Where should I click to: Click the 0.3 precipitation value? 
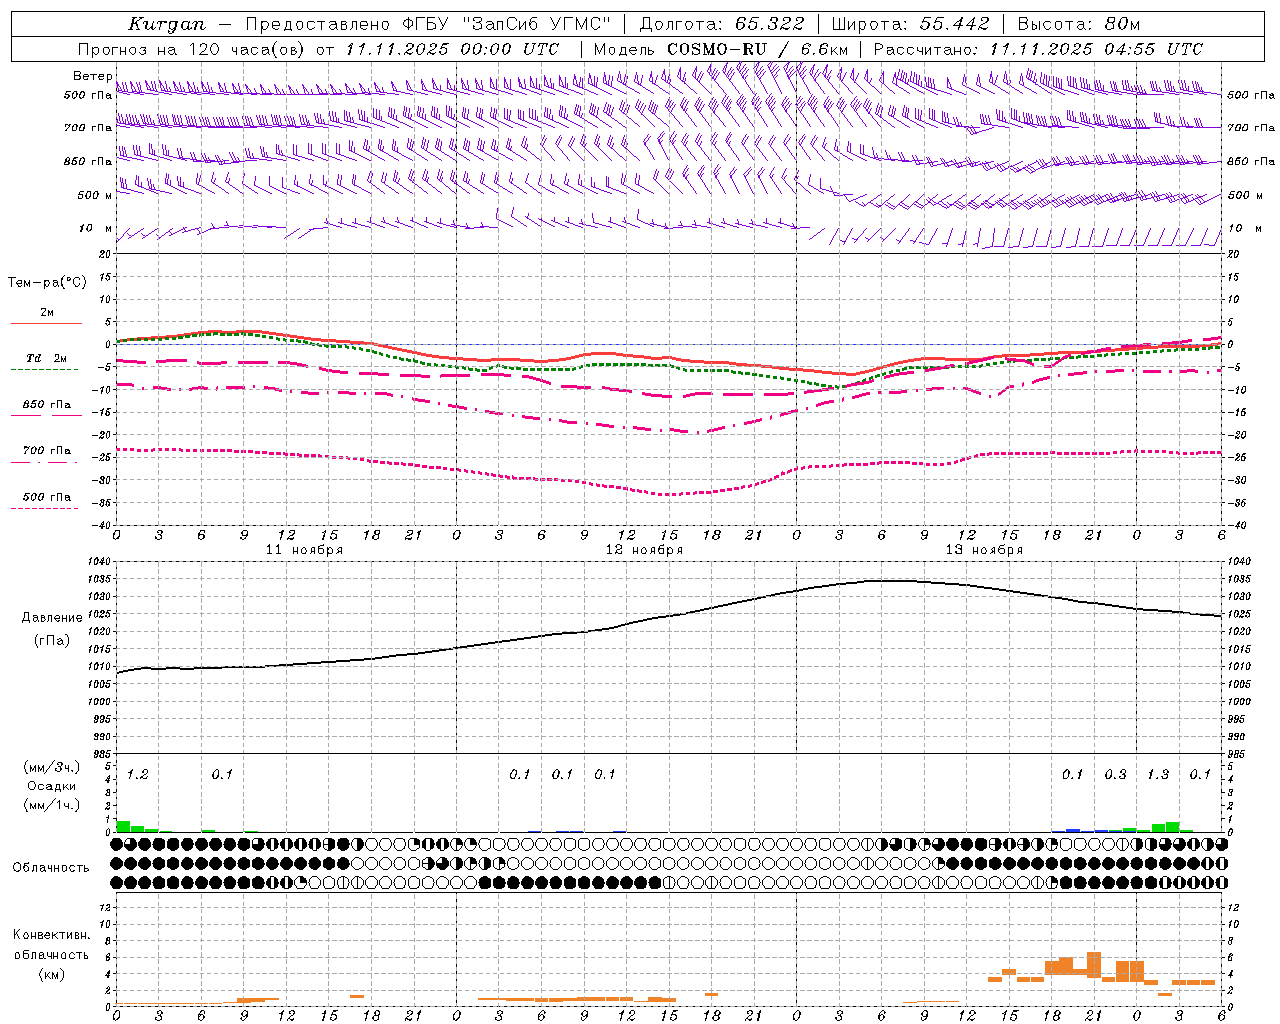pos(1115,775)
